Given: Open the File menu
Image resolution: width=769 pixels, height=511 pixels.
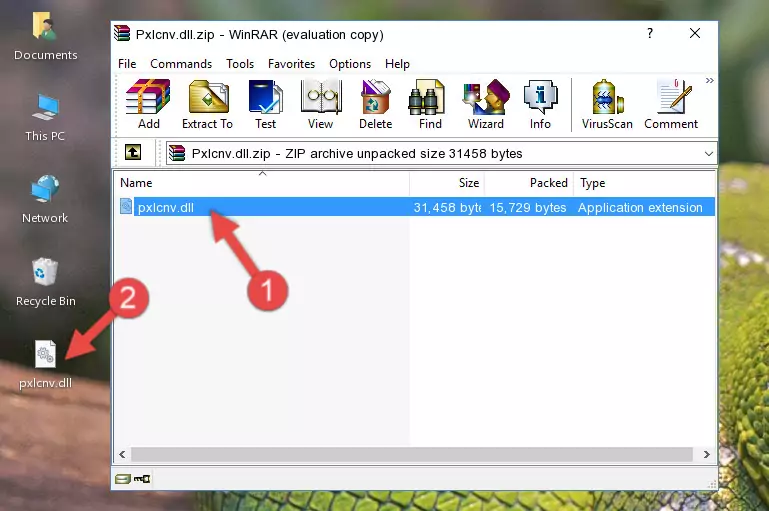Looking at the screenshot, I should pyautogui.click(x=127, y=64).
